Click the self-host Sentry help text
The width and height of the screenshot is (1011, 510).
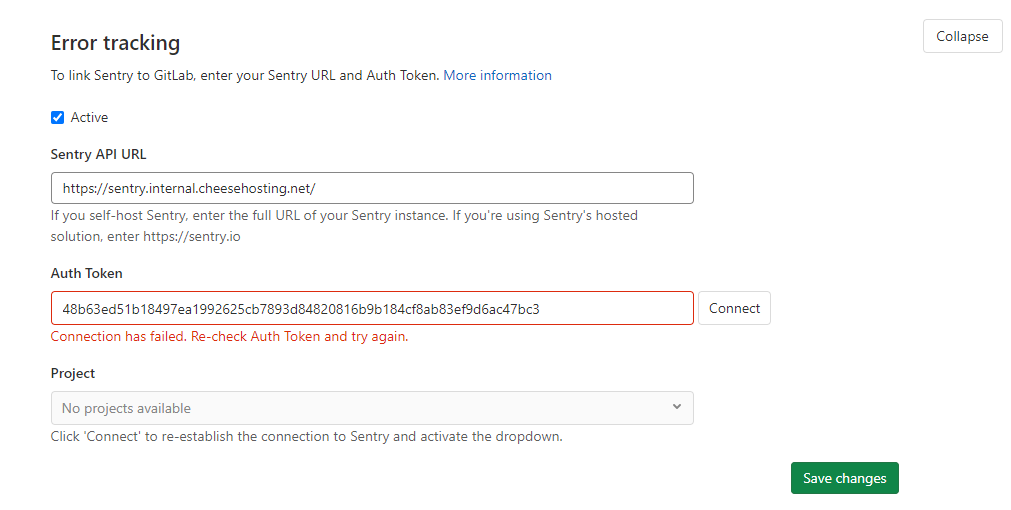pos(344,215)
